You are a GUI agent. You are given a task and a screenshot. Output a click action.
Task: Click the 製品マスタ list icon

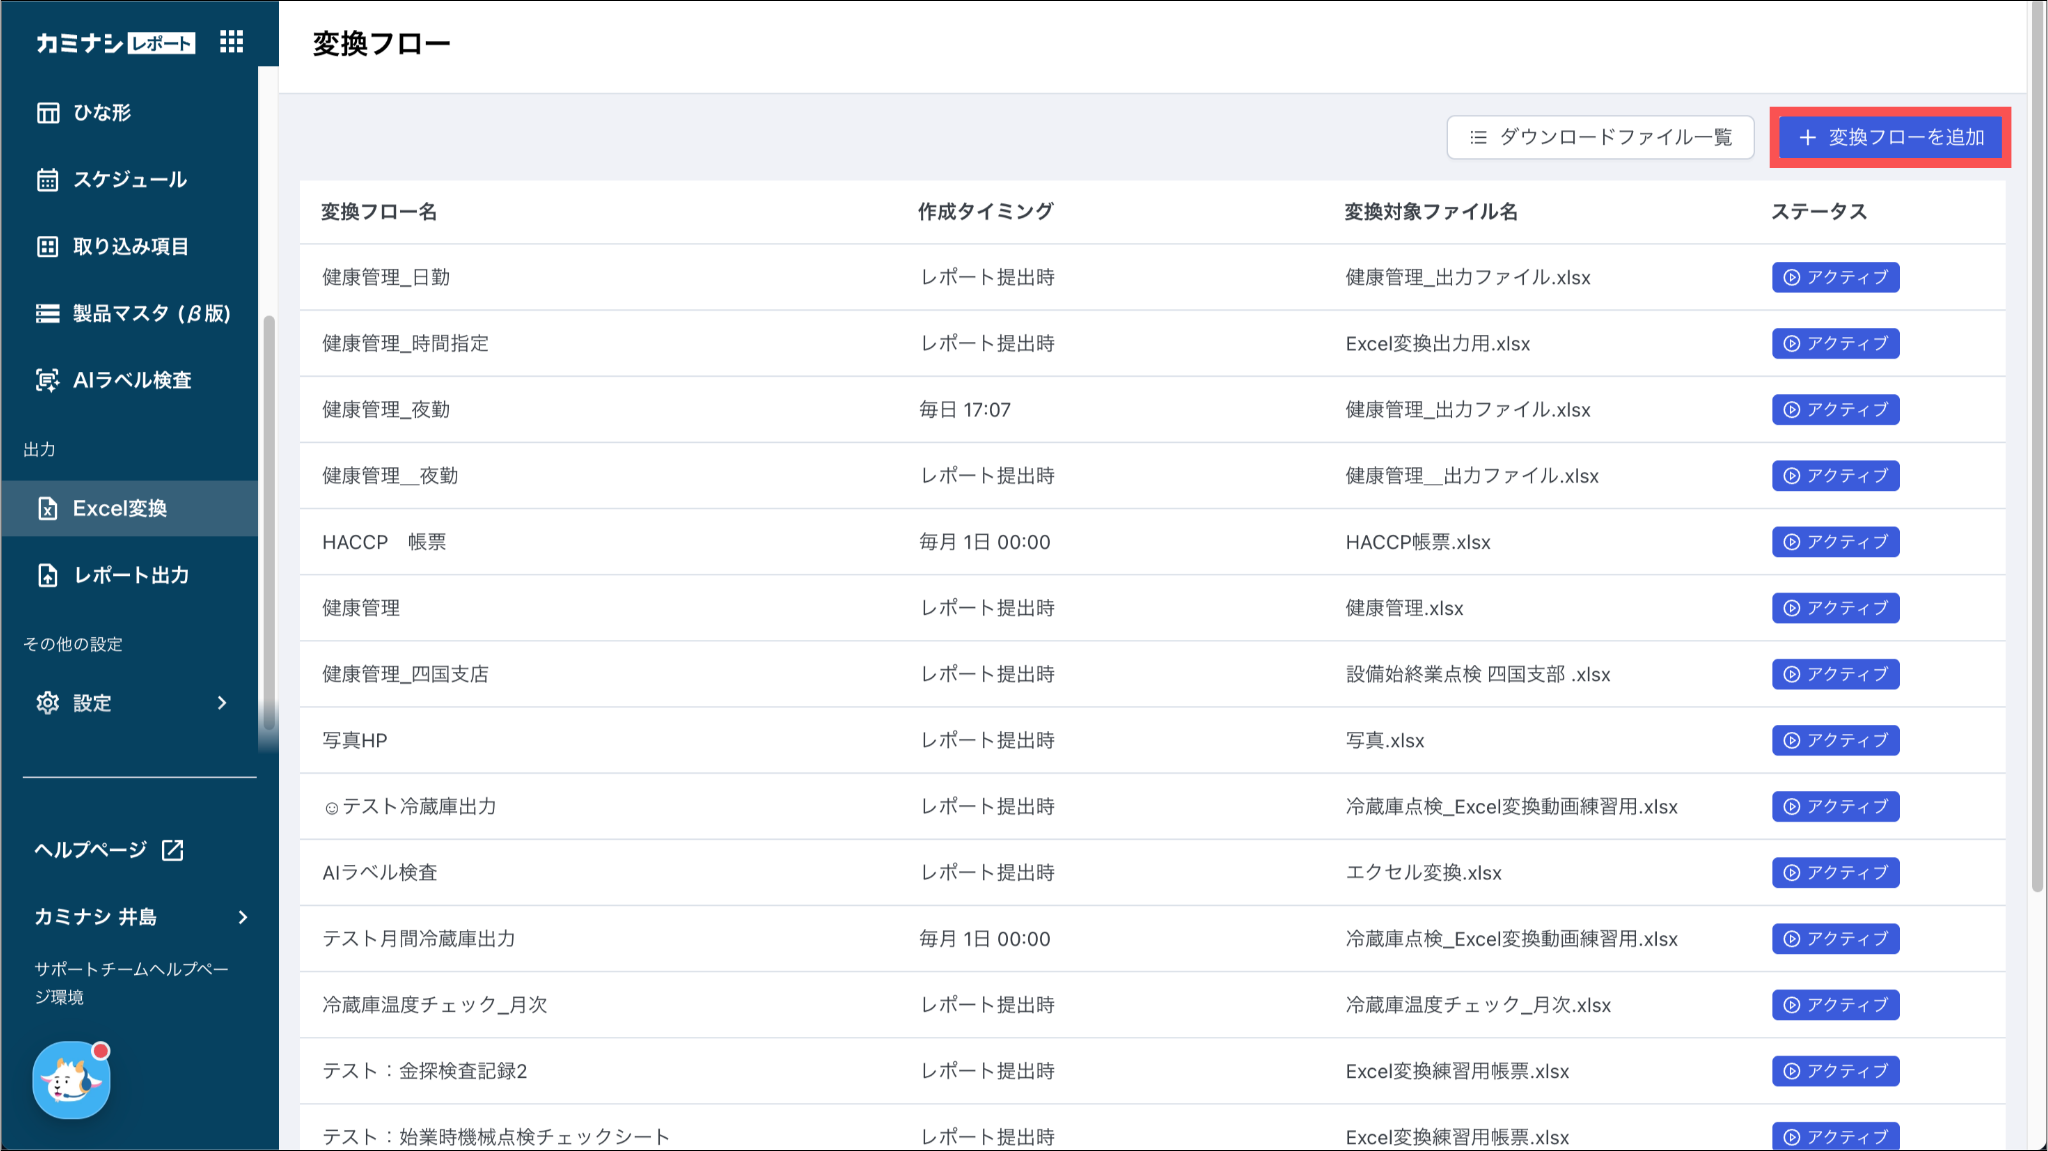[x=48, y=314]
